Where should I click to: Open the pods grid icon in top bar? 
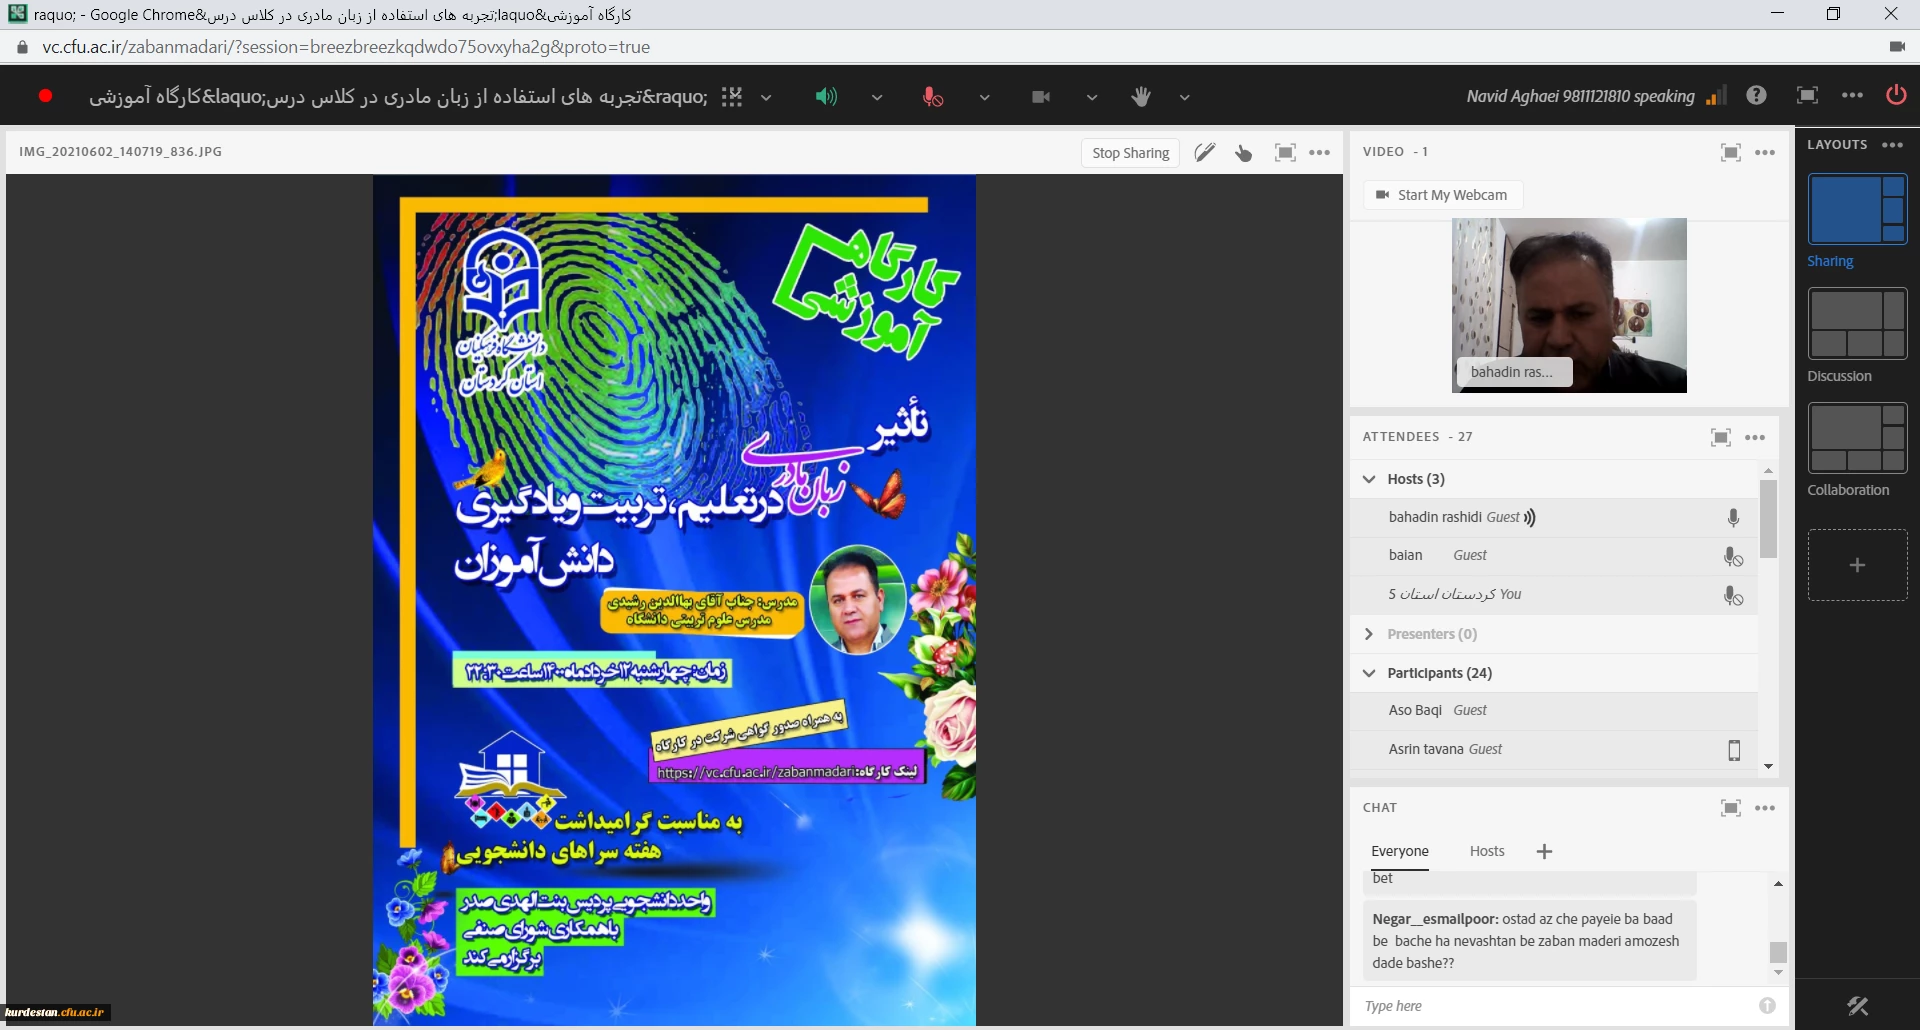click(x=732, y=97)
